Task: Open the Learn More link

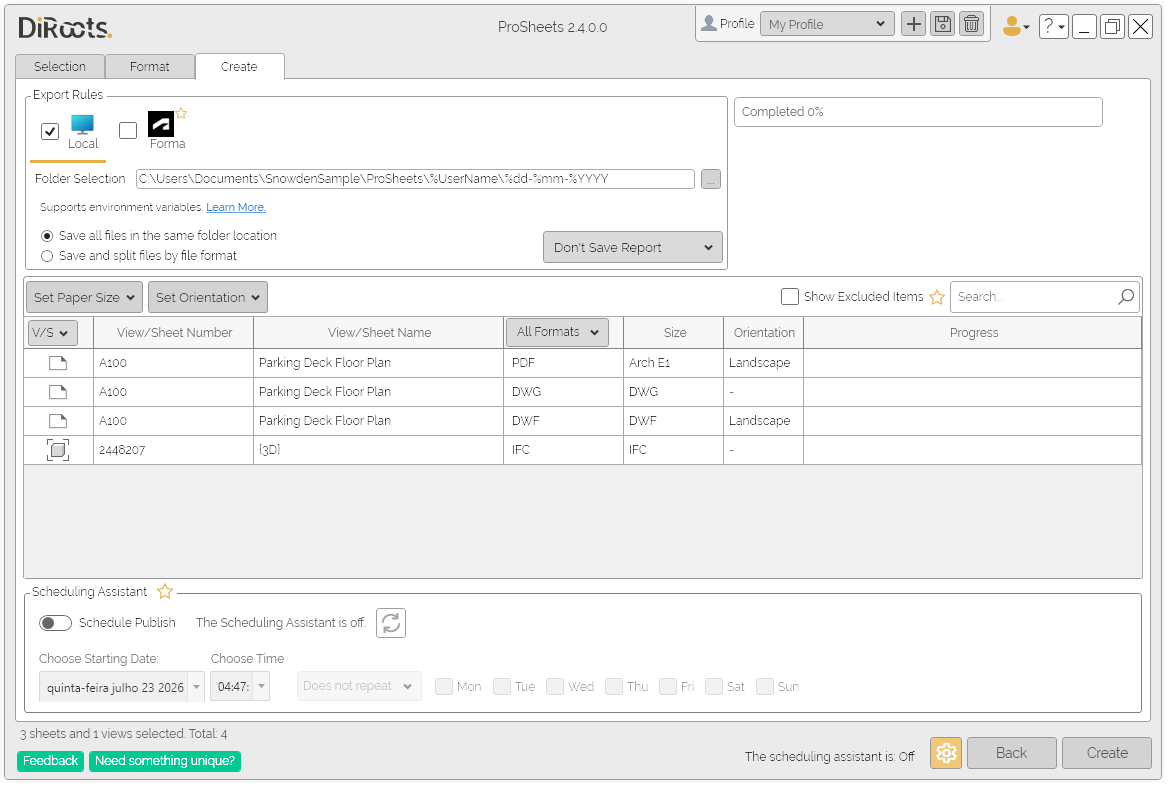Action: pos(235,208)
